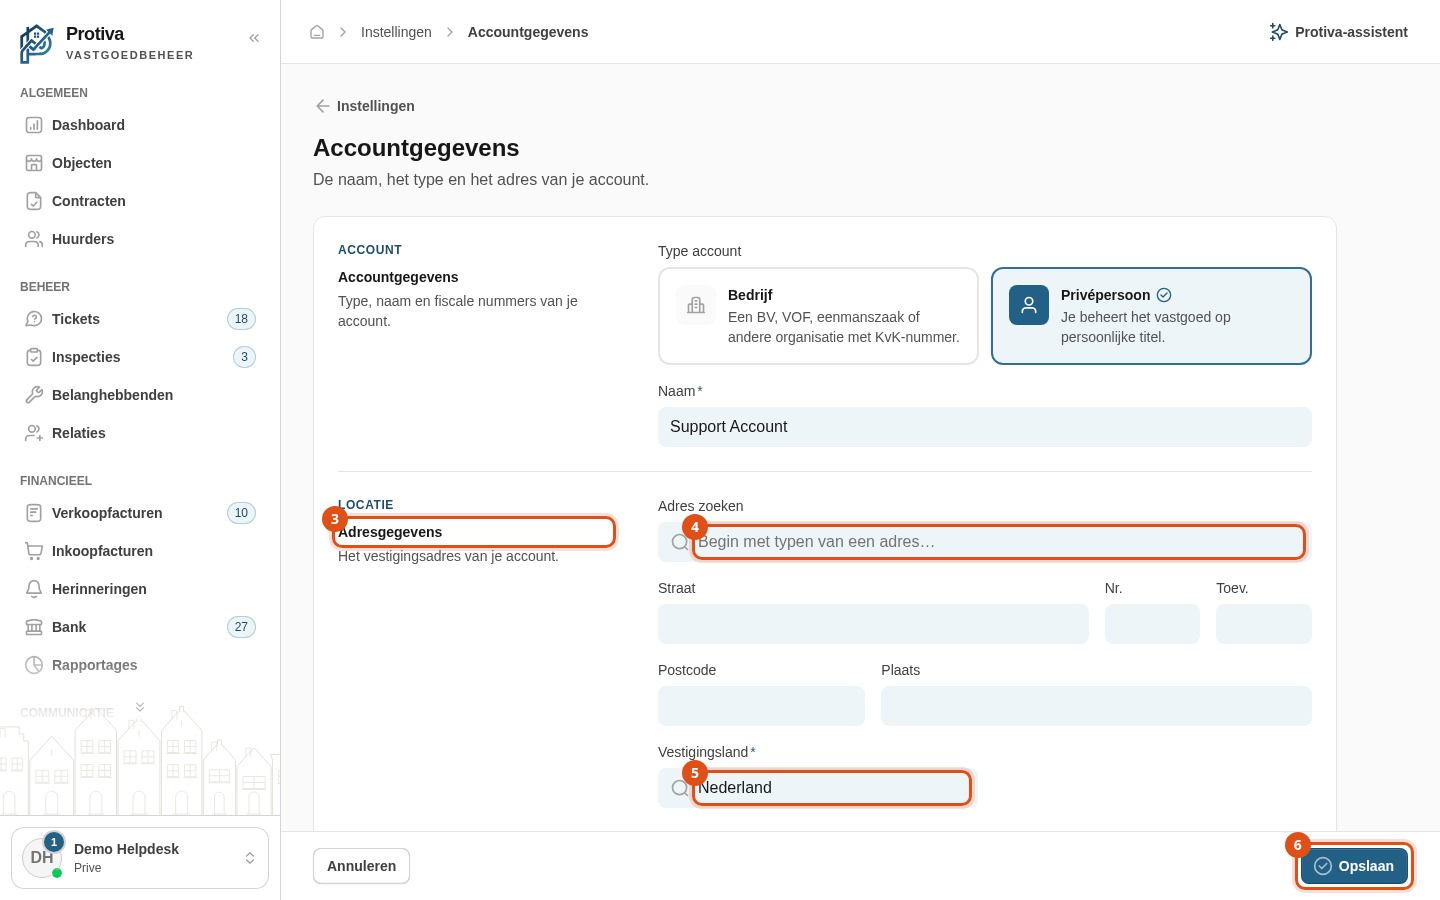Click the Rapportages pie chart icon
Image resolution: width=1440 pixels, height=900 pixels.
coord(34,665)
